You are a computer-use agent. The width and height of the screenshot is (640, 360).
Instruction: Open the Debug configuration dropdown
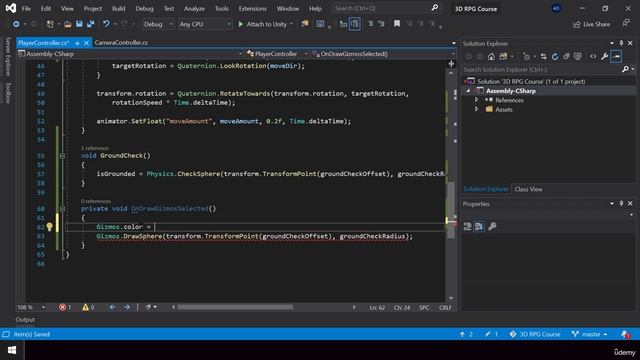click(158, 24)
